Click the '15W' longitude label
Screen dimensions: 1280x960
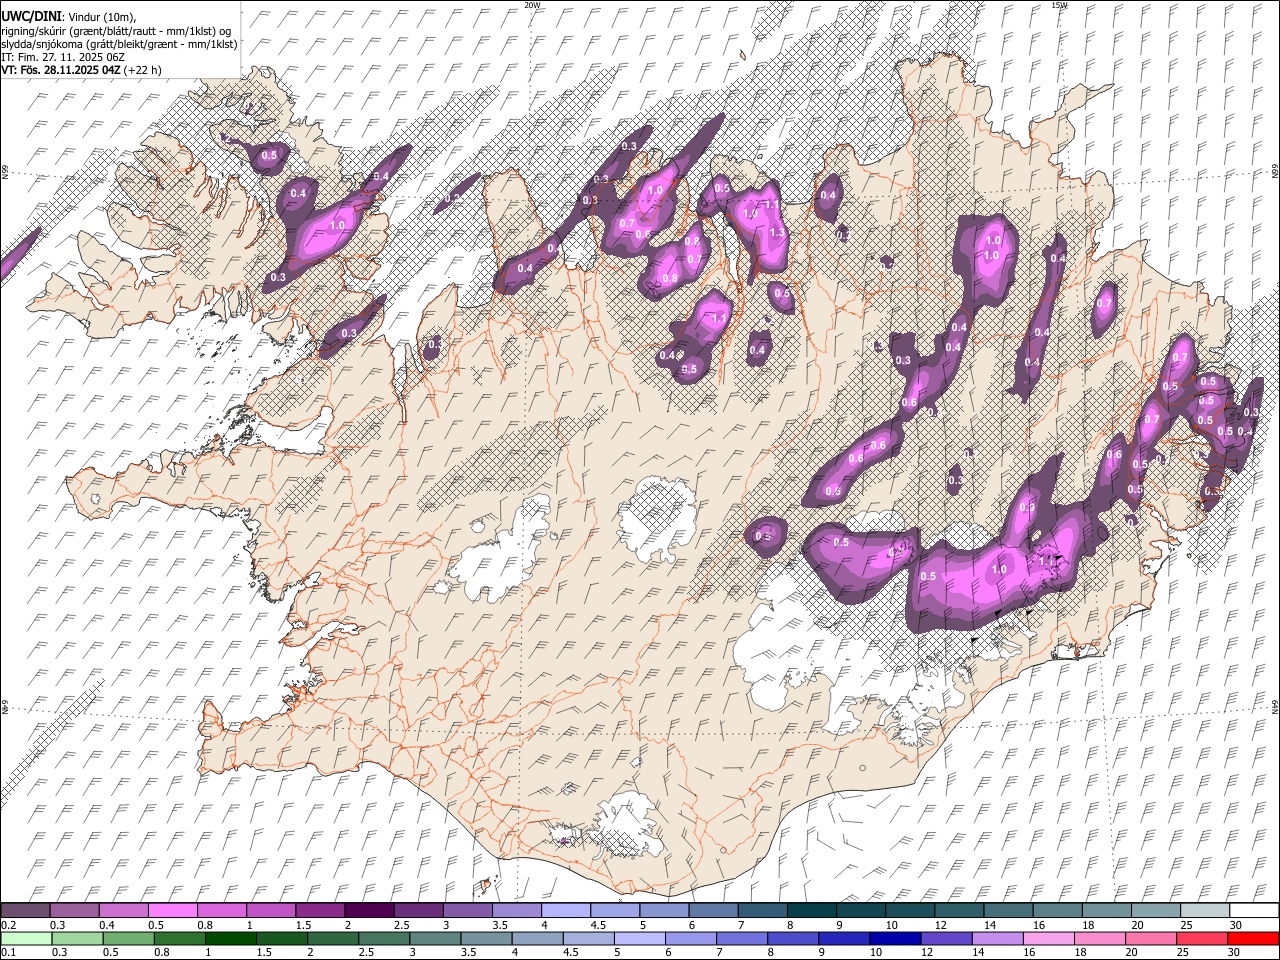point(1059,5)
